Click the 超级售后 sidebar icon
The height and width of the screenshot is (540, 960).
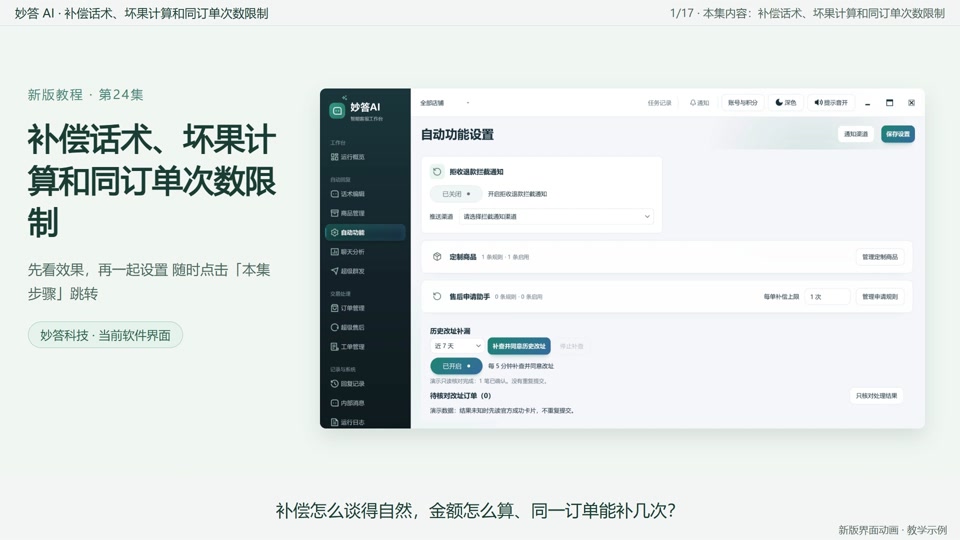334,327
